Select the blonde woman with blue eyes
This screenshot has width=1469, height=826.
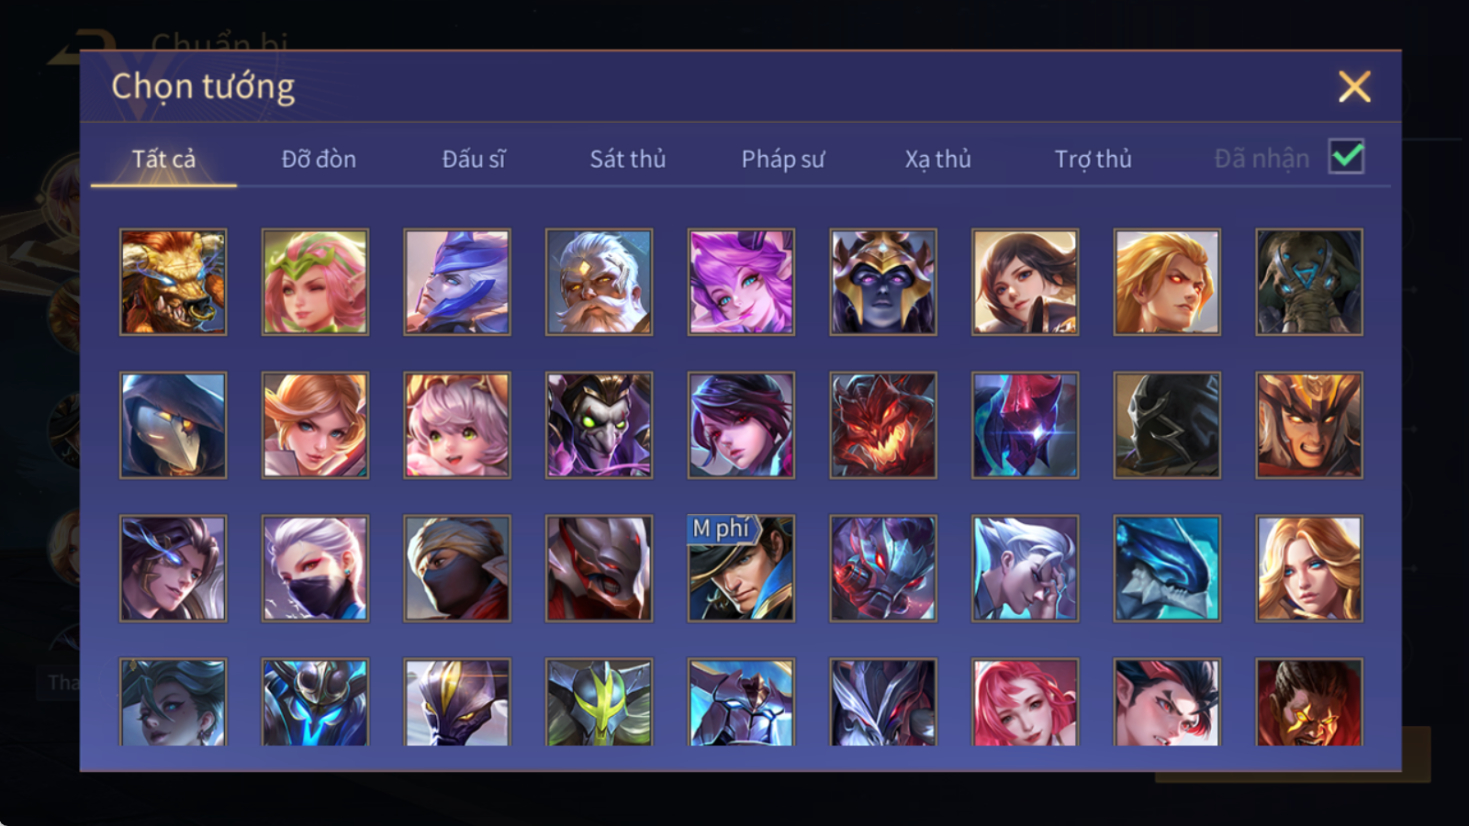[1309, 568]
